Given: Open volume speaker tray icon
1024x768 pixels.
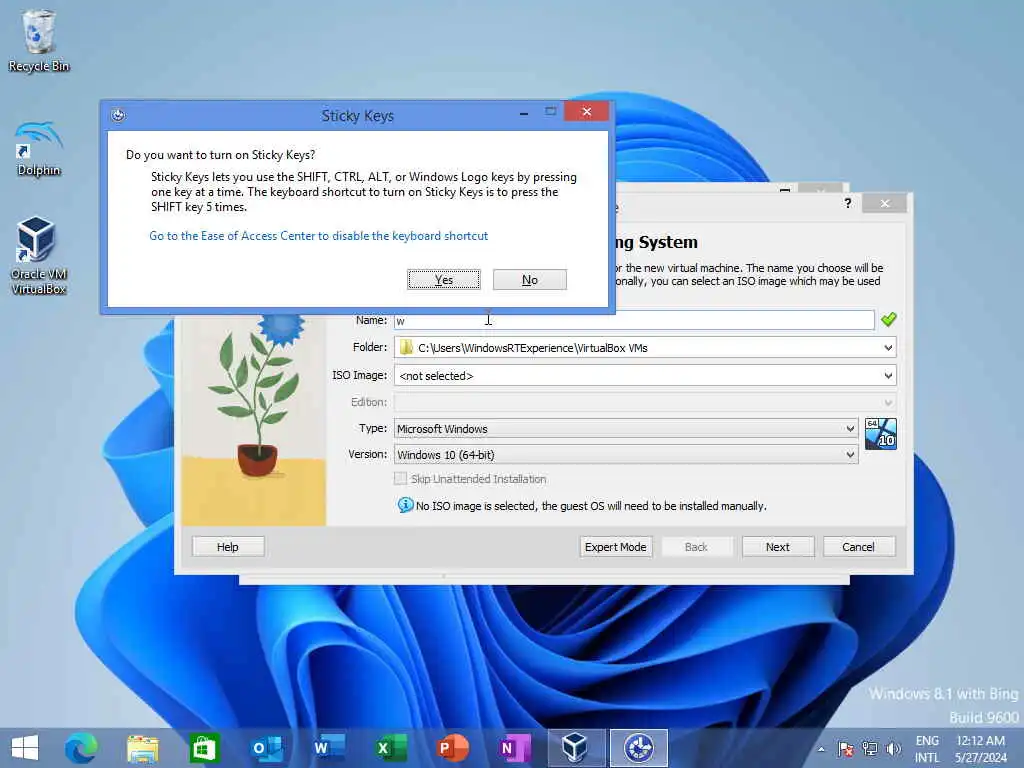Looking at the screenshot, I should (x=893, y=749).
